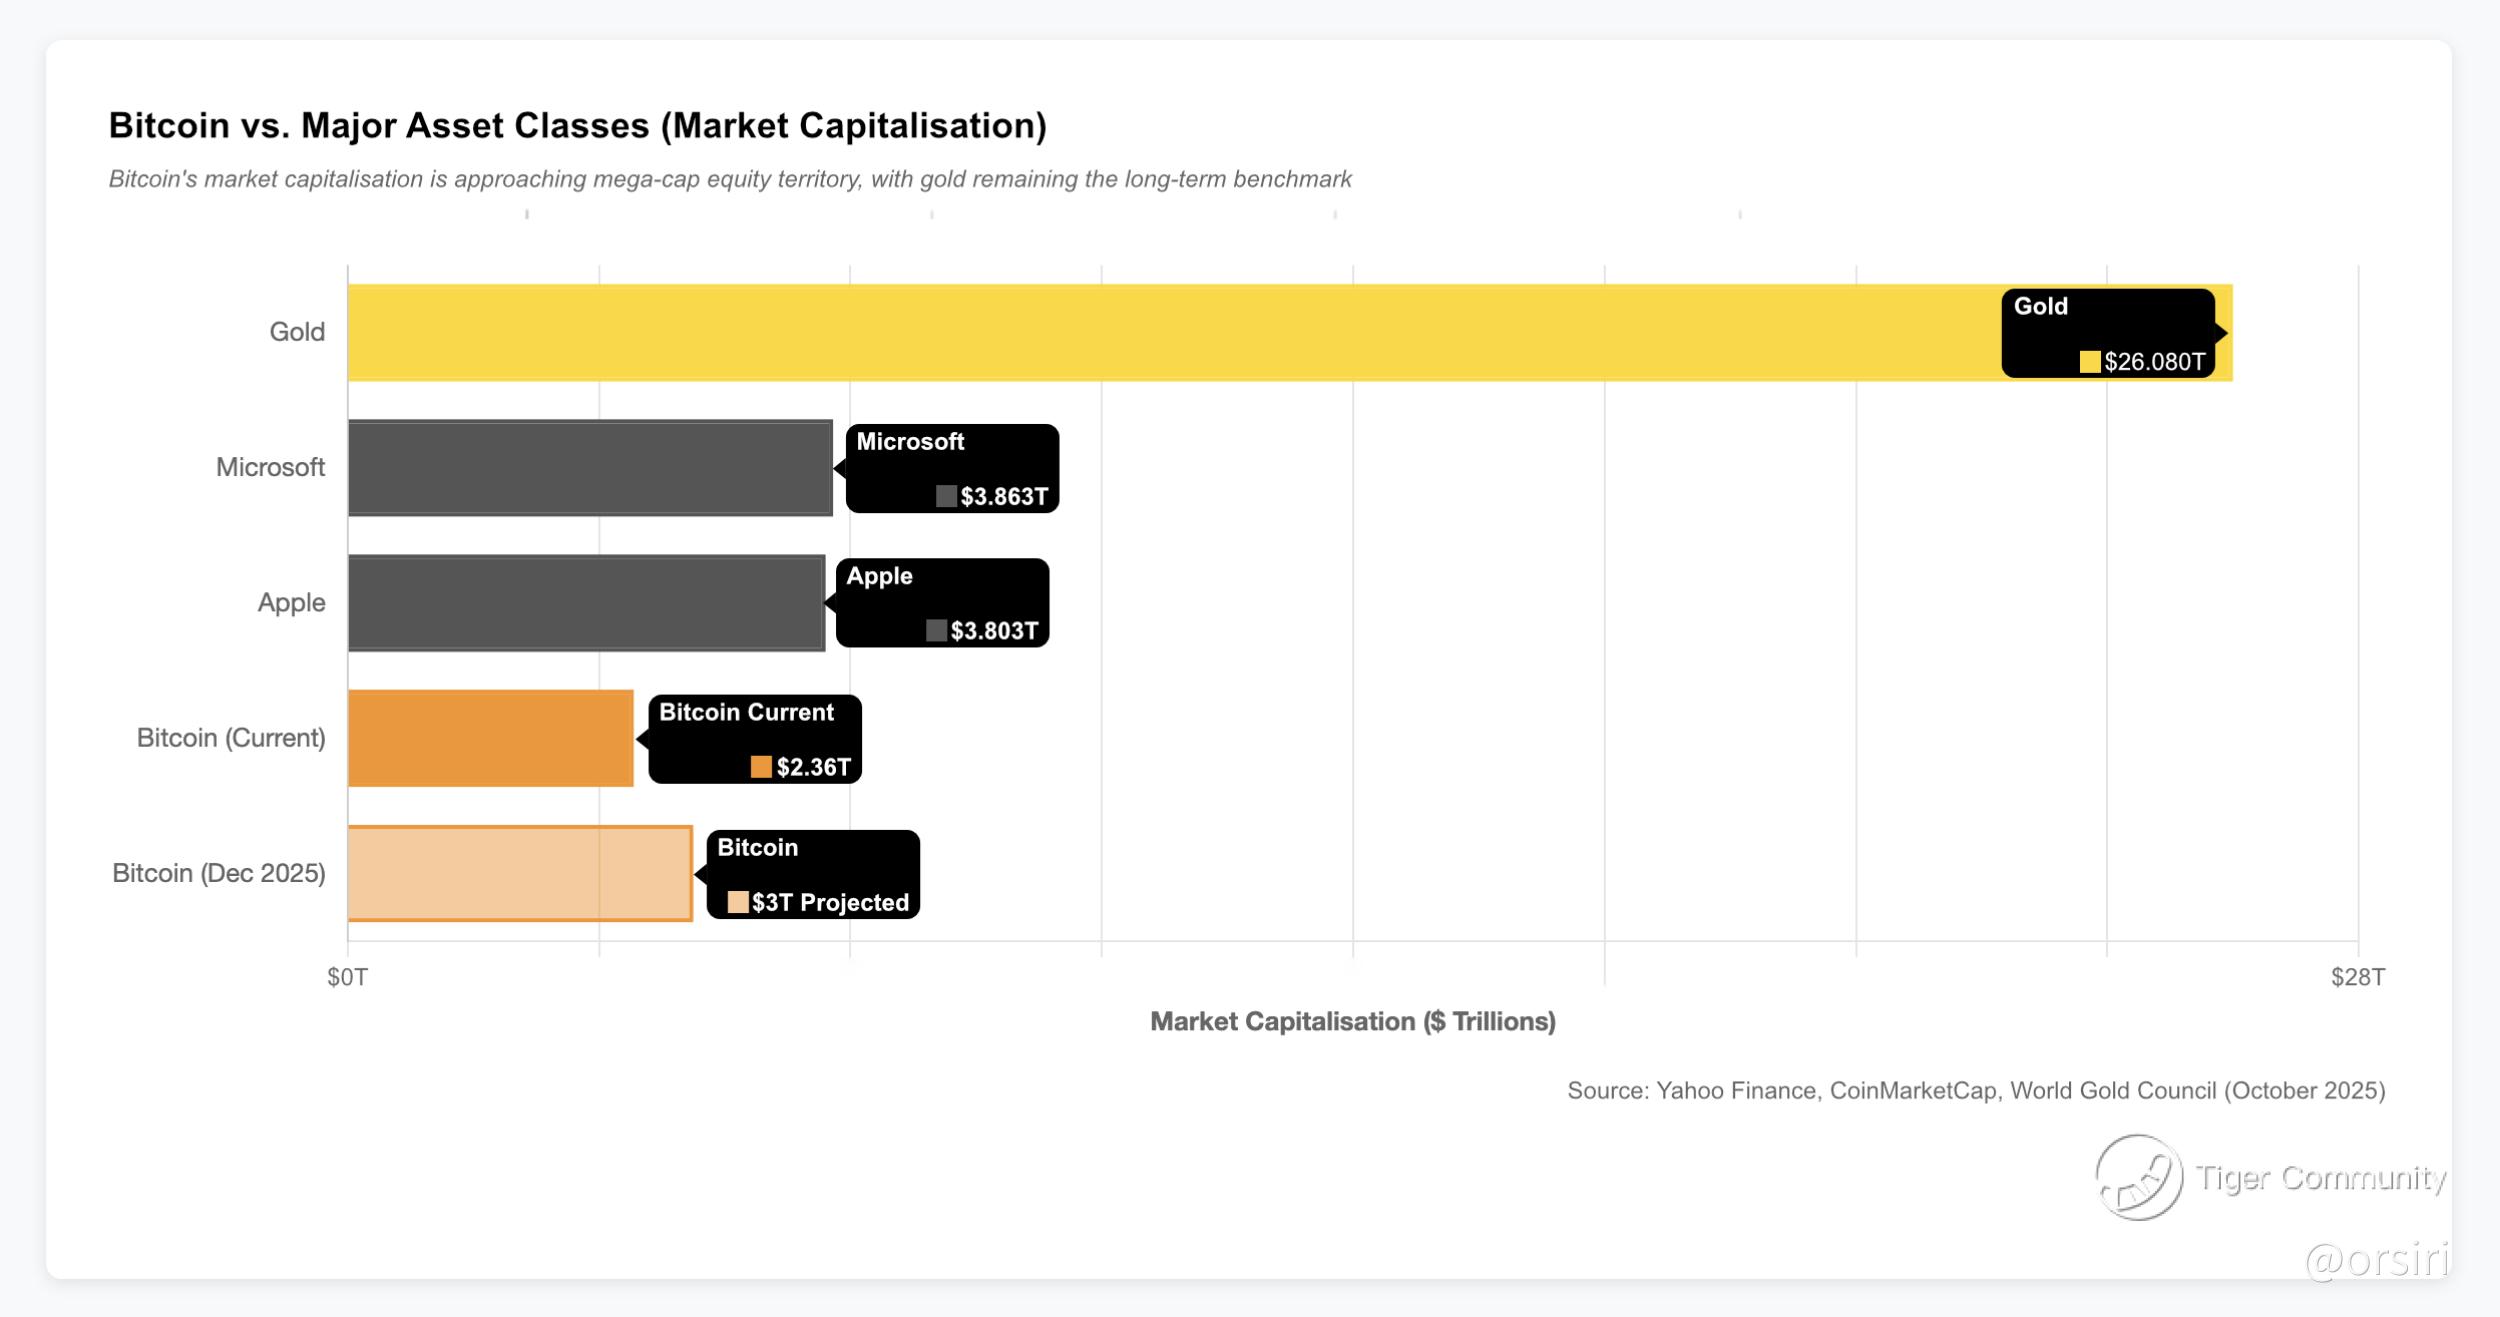The height and width of the screenshot is (1317, 2500).
Task: Click the gray swatch in Apple tooltip
Action: 936,630
